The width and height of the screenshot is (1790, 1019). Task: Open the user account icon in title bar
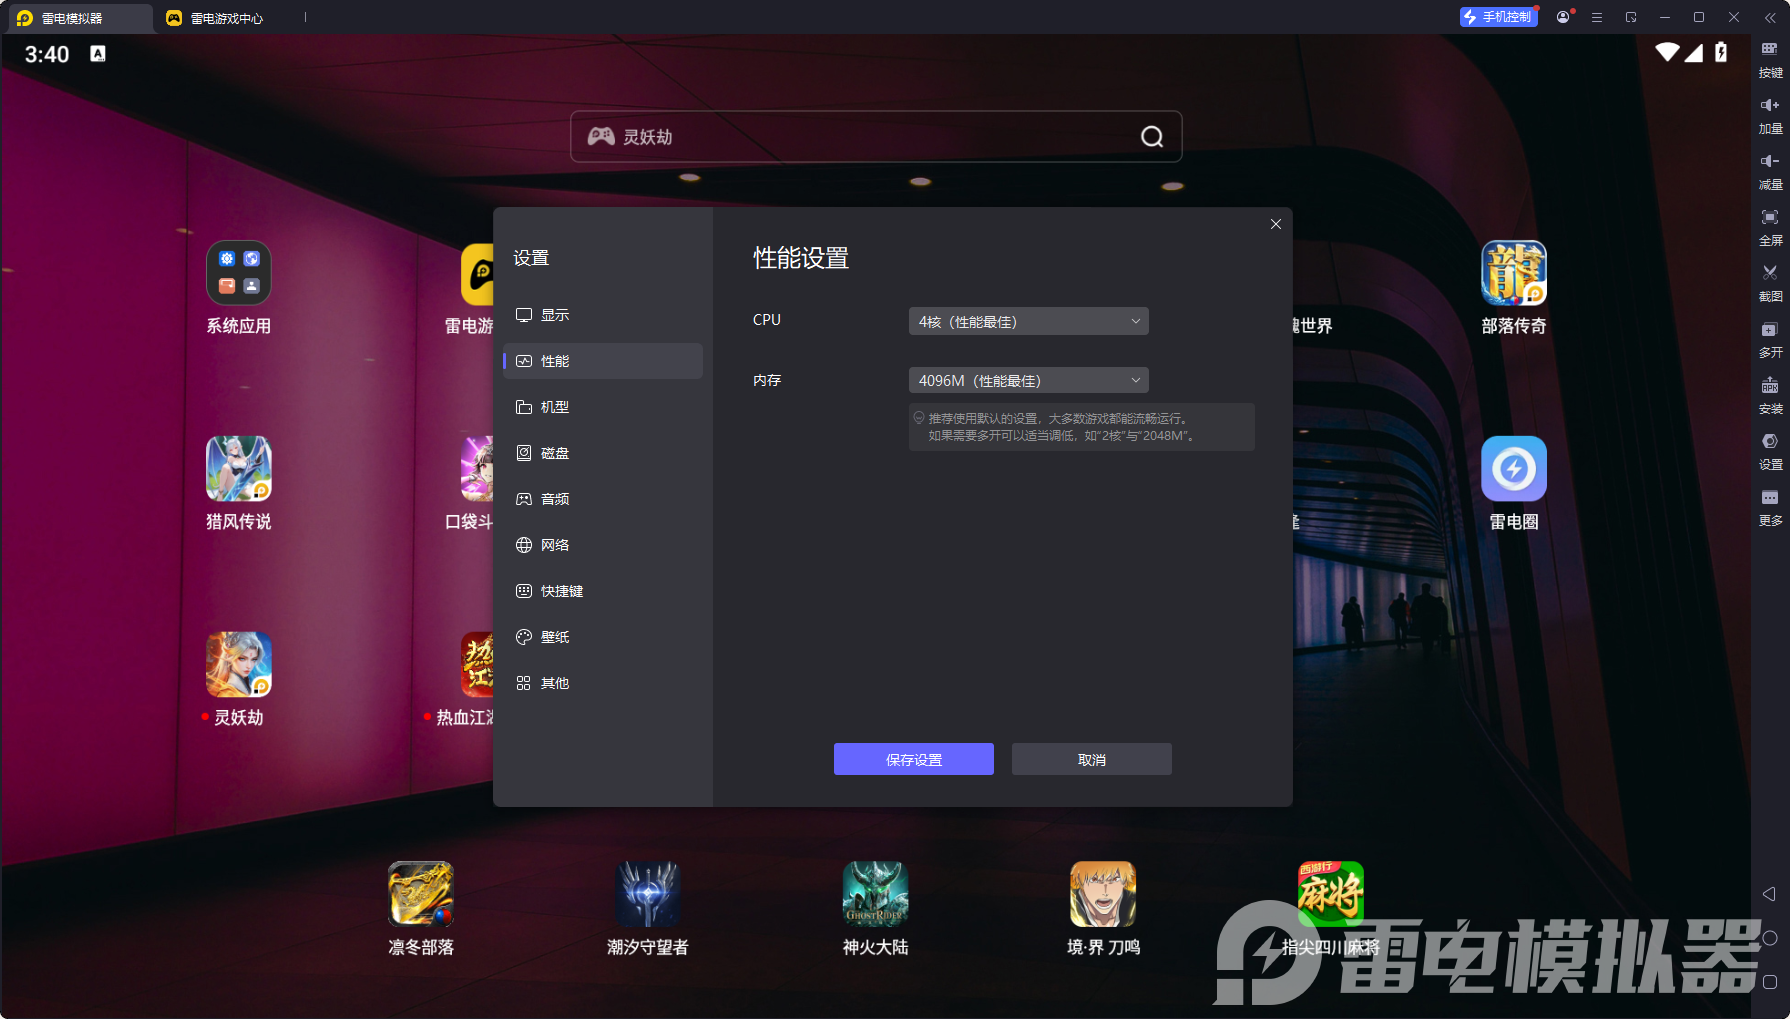tap(1563, 17)
